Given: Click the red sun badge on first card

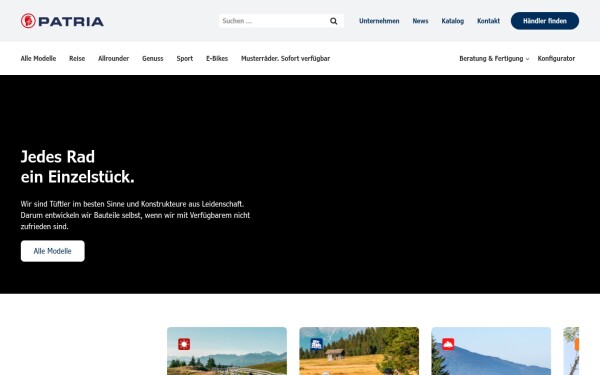Looking at the screenshot, I should pos(184,344).
